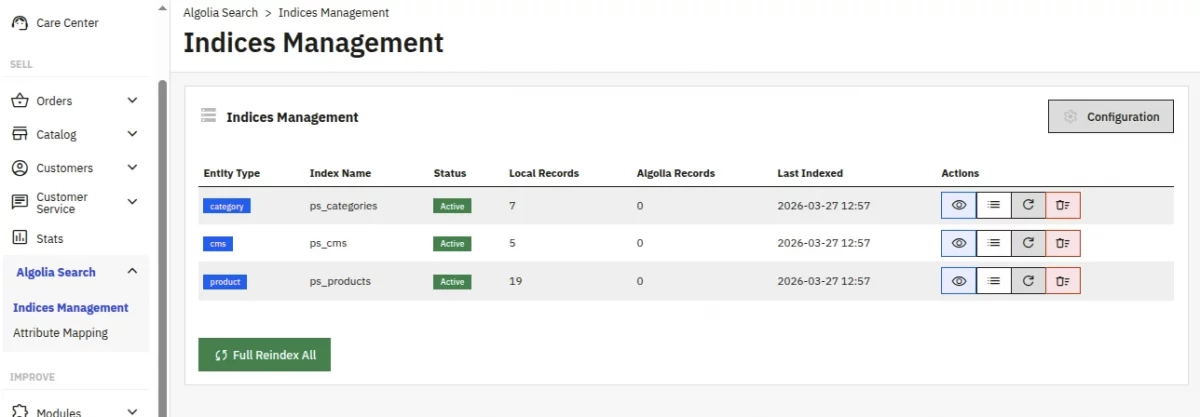
Task: Open the Attribute Mapping submenu item
Action: click(60, 333)
